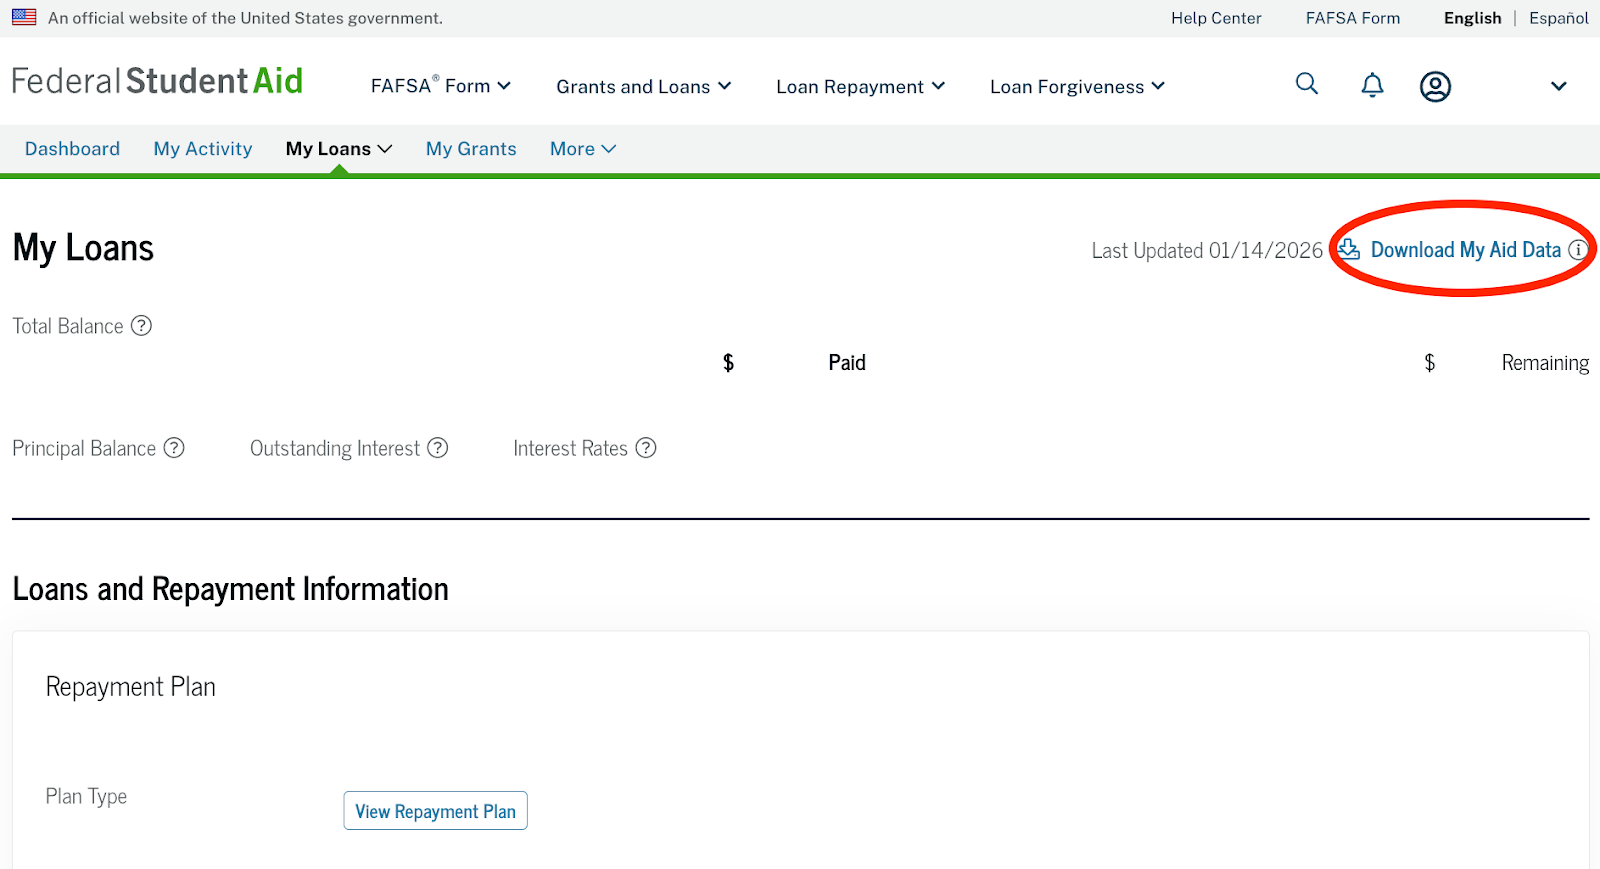Expand the Grants and Loans menu
The width and height of the screenshot is (1600, 869).
click(x=643, y=87)
